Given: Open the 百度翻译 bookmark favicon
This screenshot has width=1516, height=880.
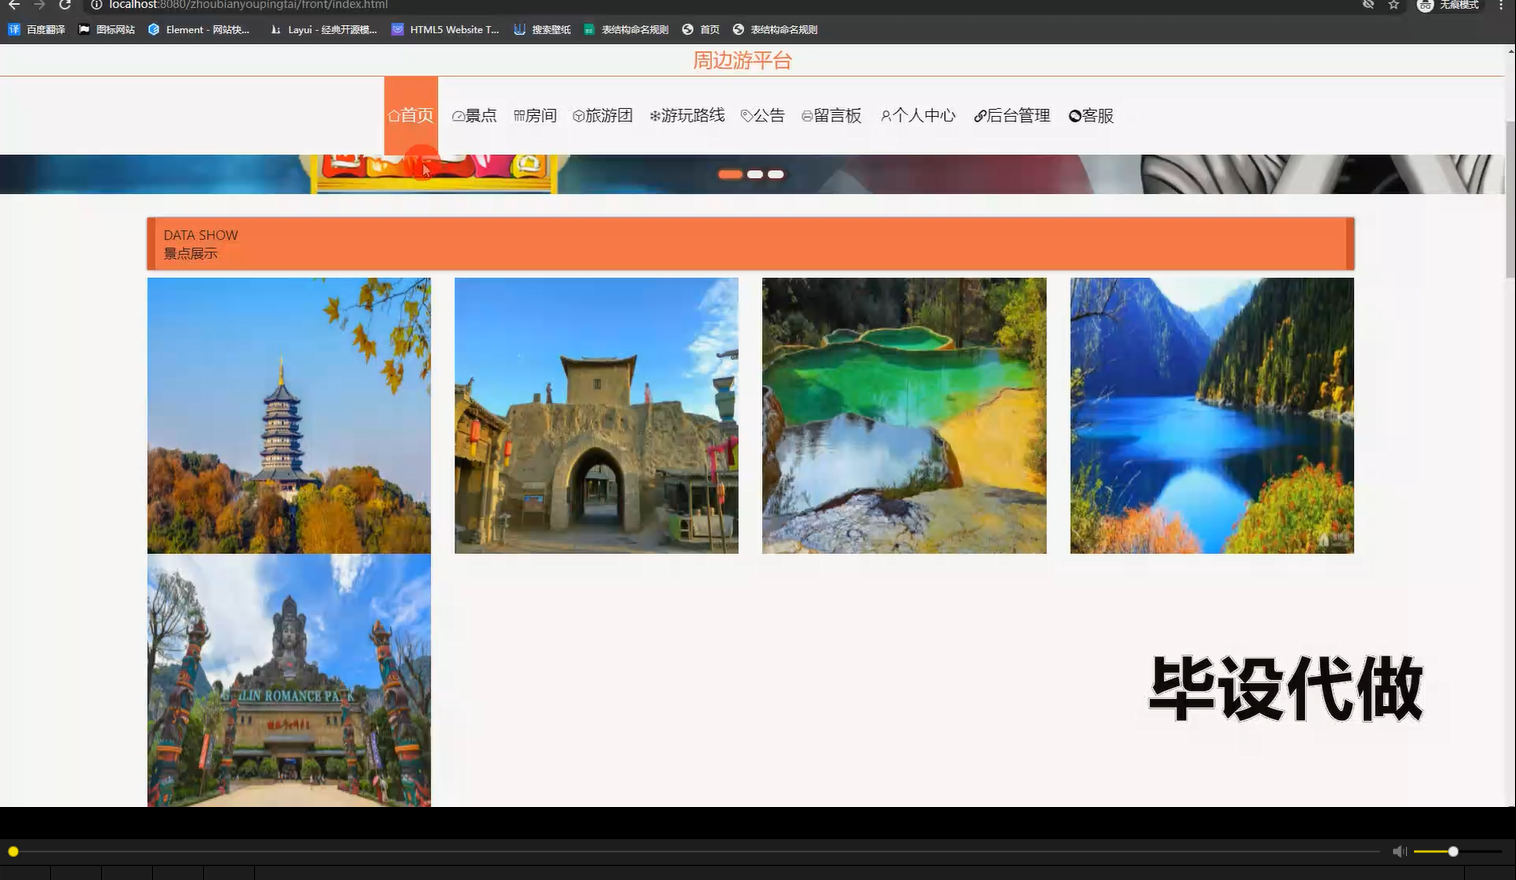Looking at the screenshot, I should tap(13, 29).
